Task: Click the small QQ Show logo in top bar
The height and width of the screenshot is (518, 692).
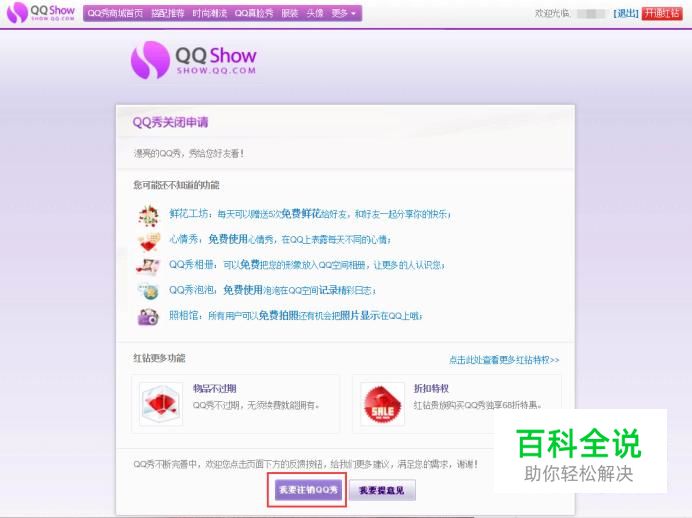Action: (41, 12)
